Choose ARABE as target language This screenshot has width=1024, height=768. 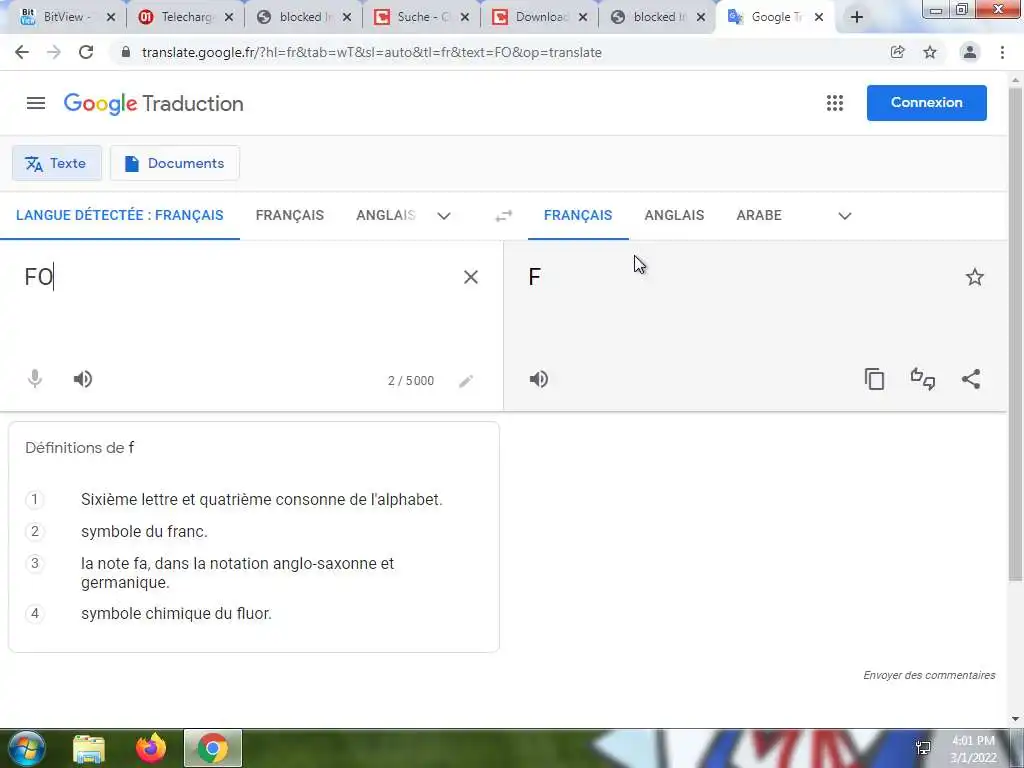[x=759, y=216]
